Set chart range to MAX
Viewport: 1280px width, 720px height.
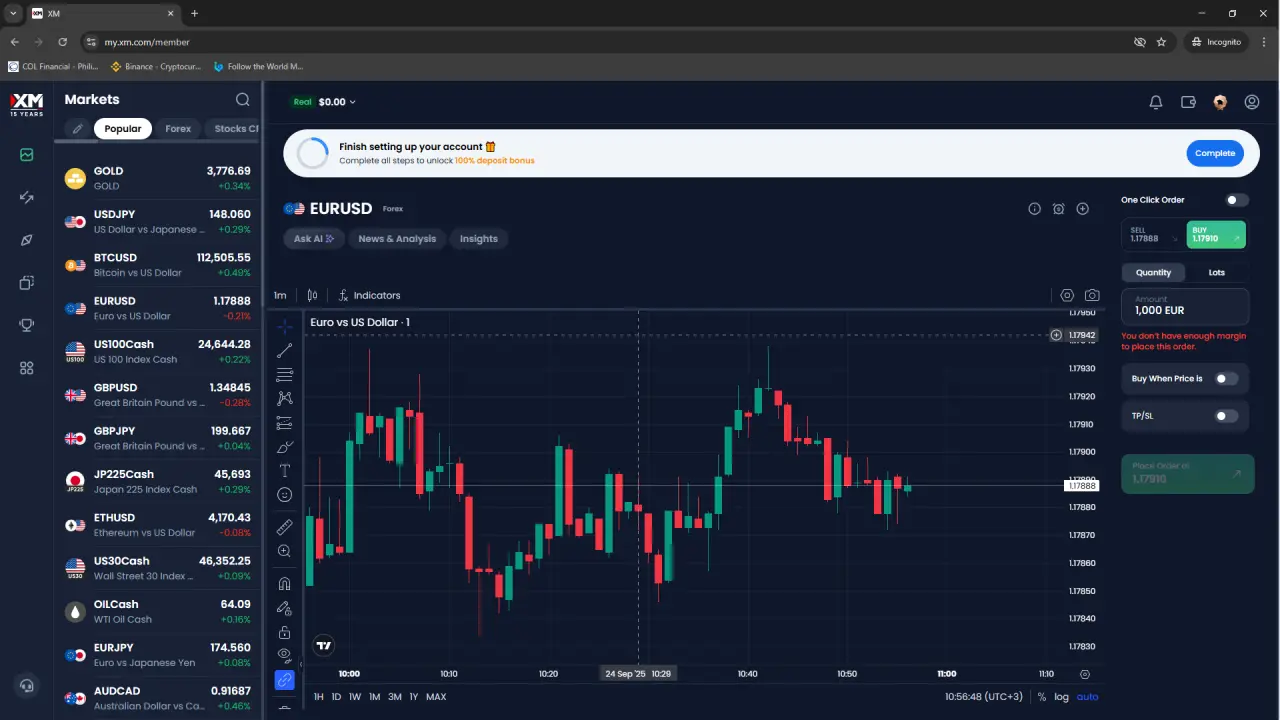point(436,697)
